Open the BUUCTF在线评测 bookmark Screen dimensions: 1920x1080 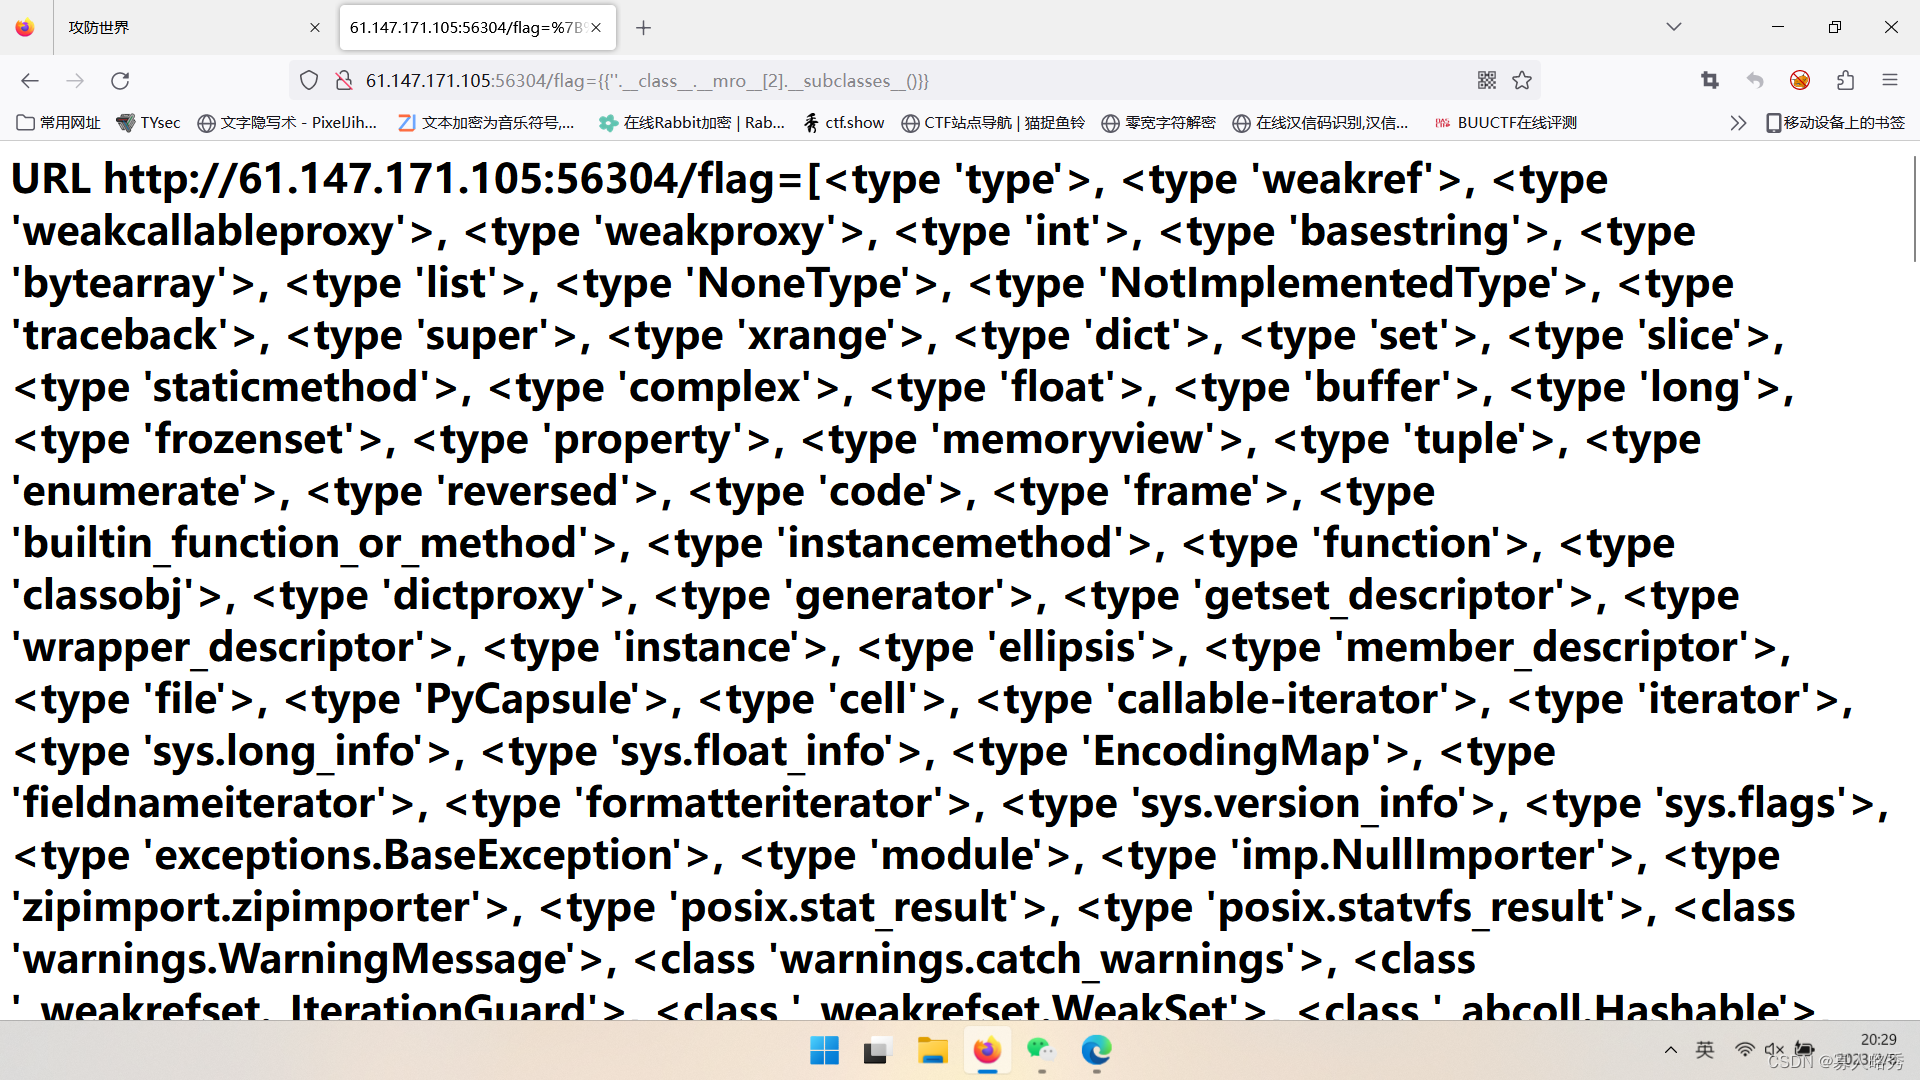[x=1505, y=123]
